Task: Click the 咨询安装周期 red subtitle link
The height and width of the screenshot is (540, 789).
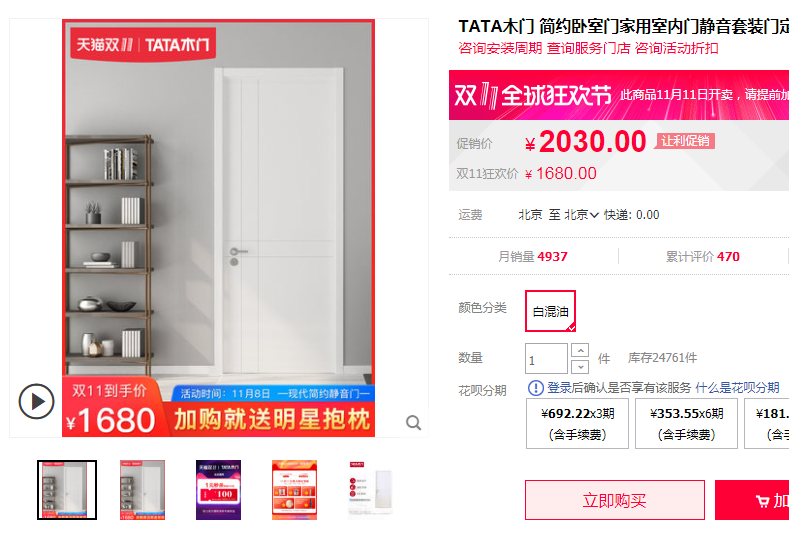Action: click(500, 48)
